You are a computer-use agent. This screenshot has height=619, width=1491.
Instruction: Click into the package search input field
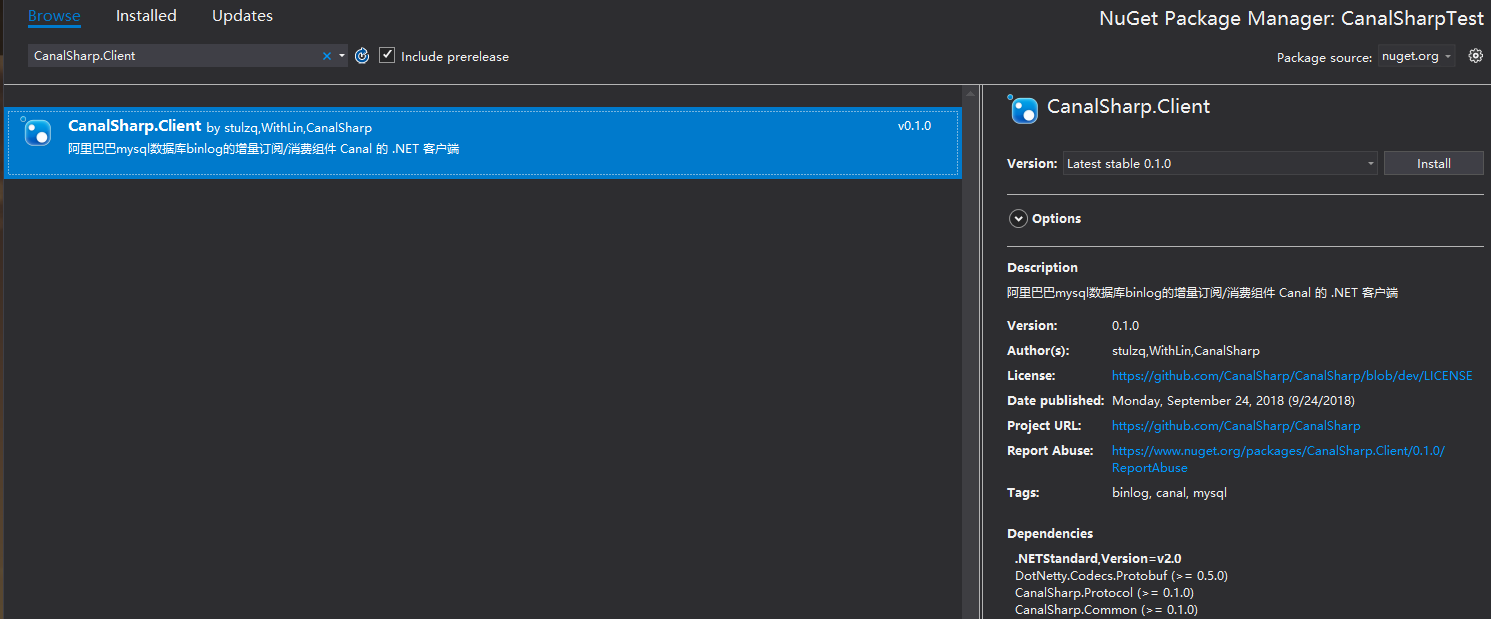pos(170,56)
